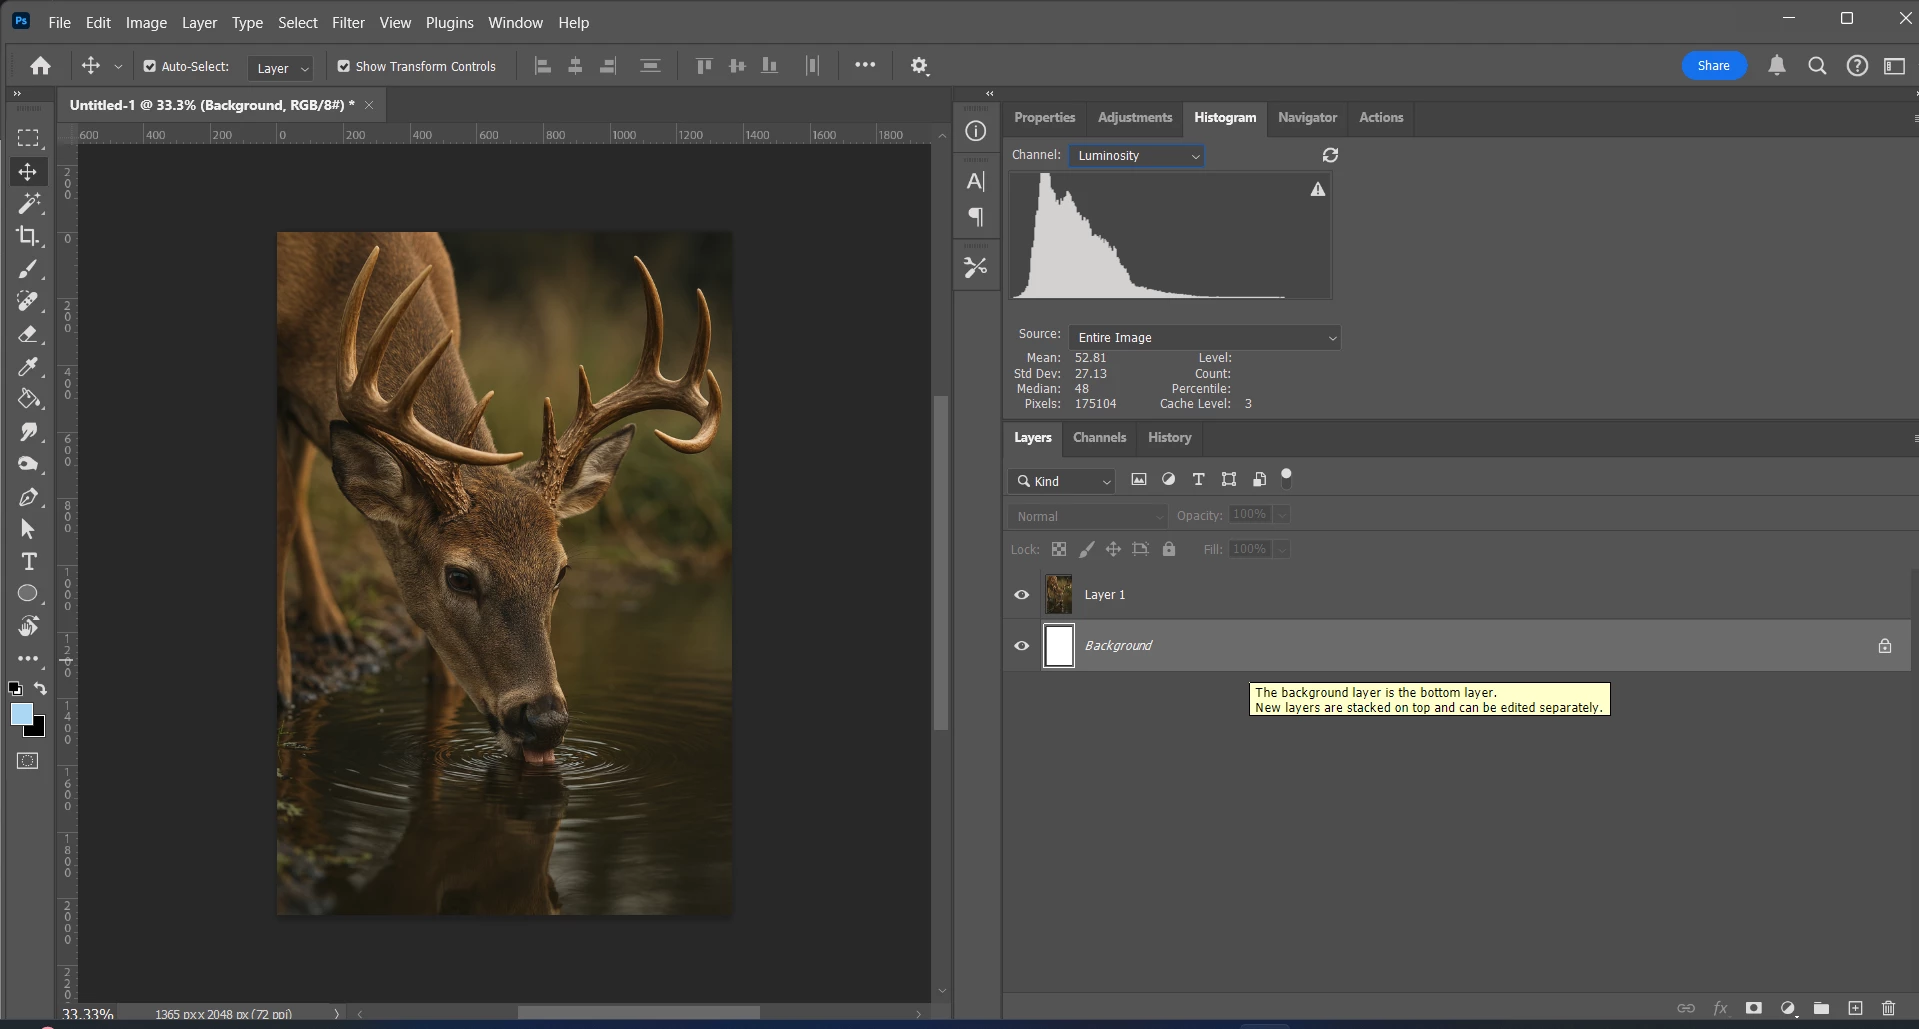The height and width of the screenshot is (1029, 1919).
Task: Create a new layer with plus icon
Action: point(1855,1008)
